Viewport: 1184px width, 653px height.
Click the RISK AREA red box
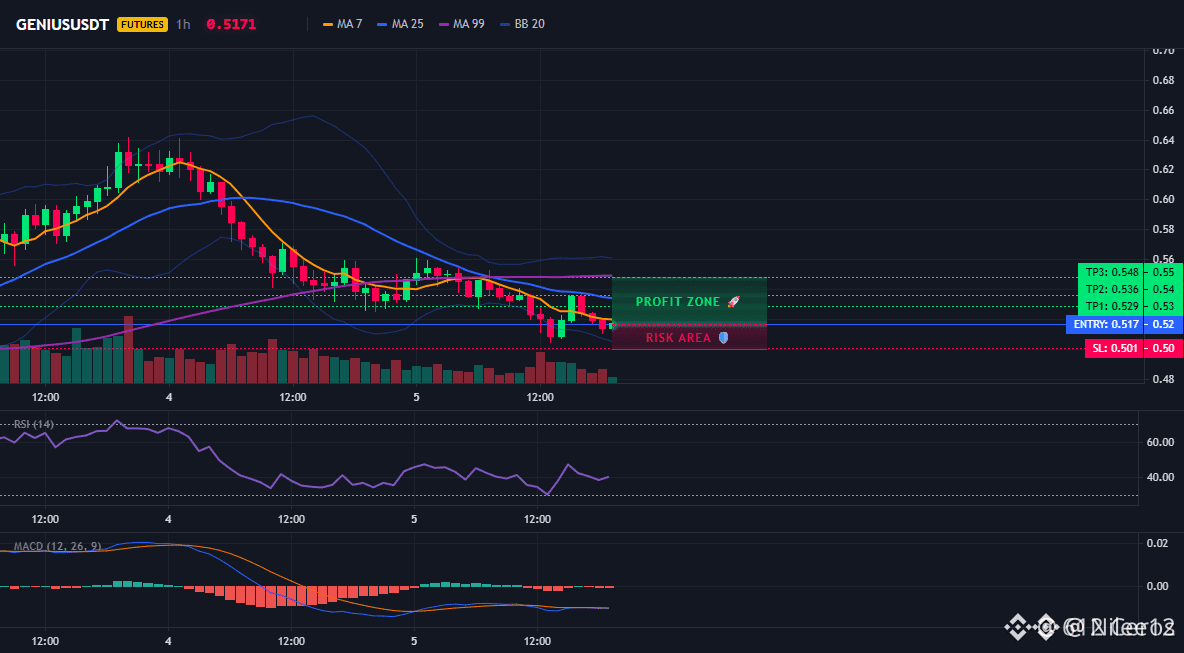tap(689, 337)
